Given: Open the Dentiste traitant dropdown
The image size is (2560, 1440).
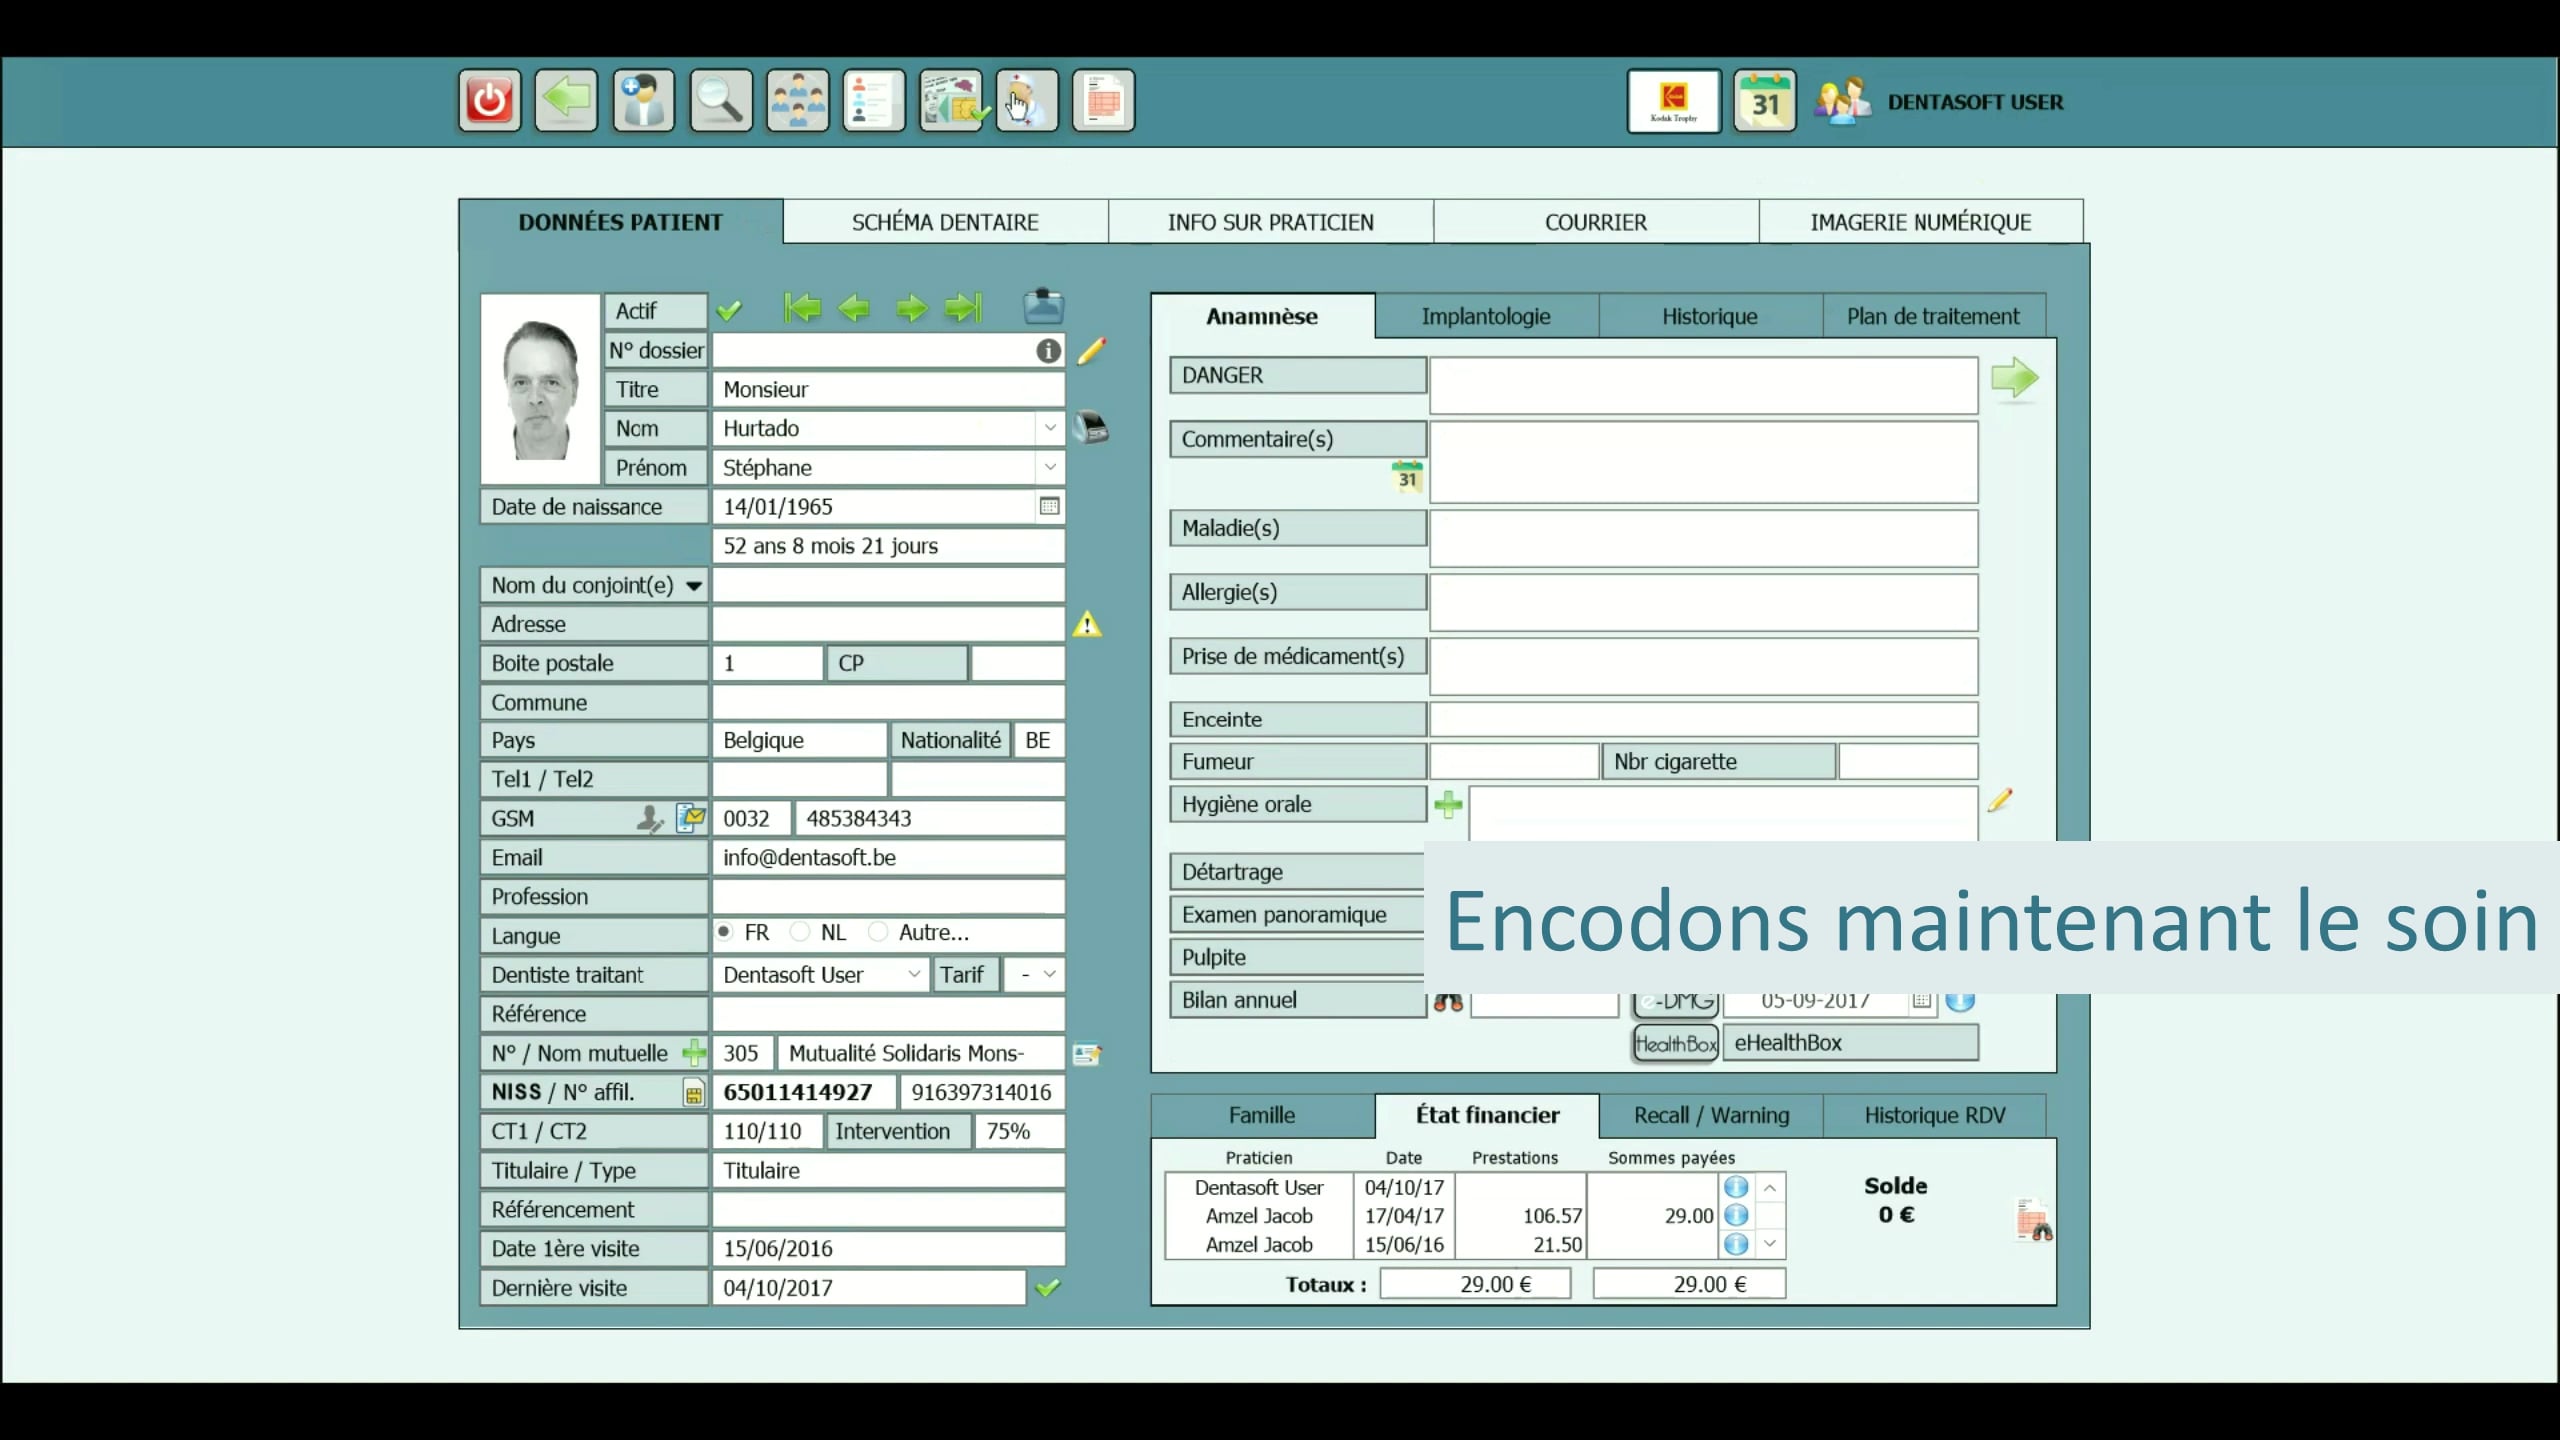Looking at the screenshot, I should click(x=913, y=974).
